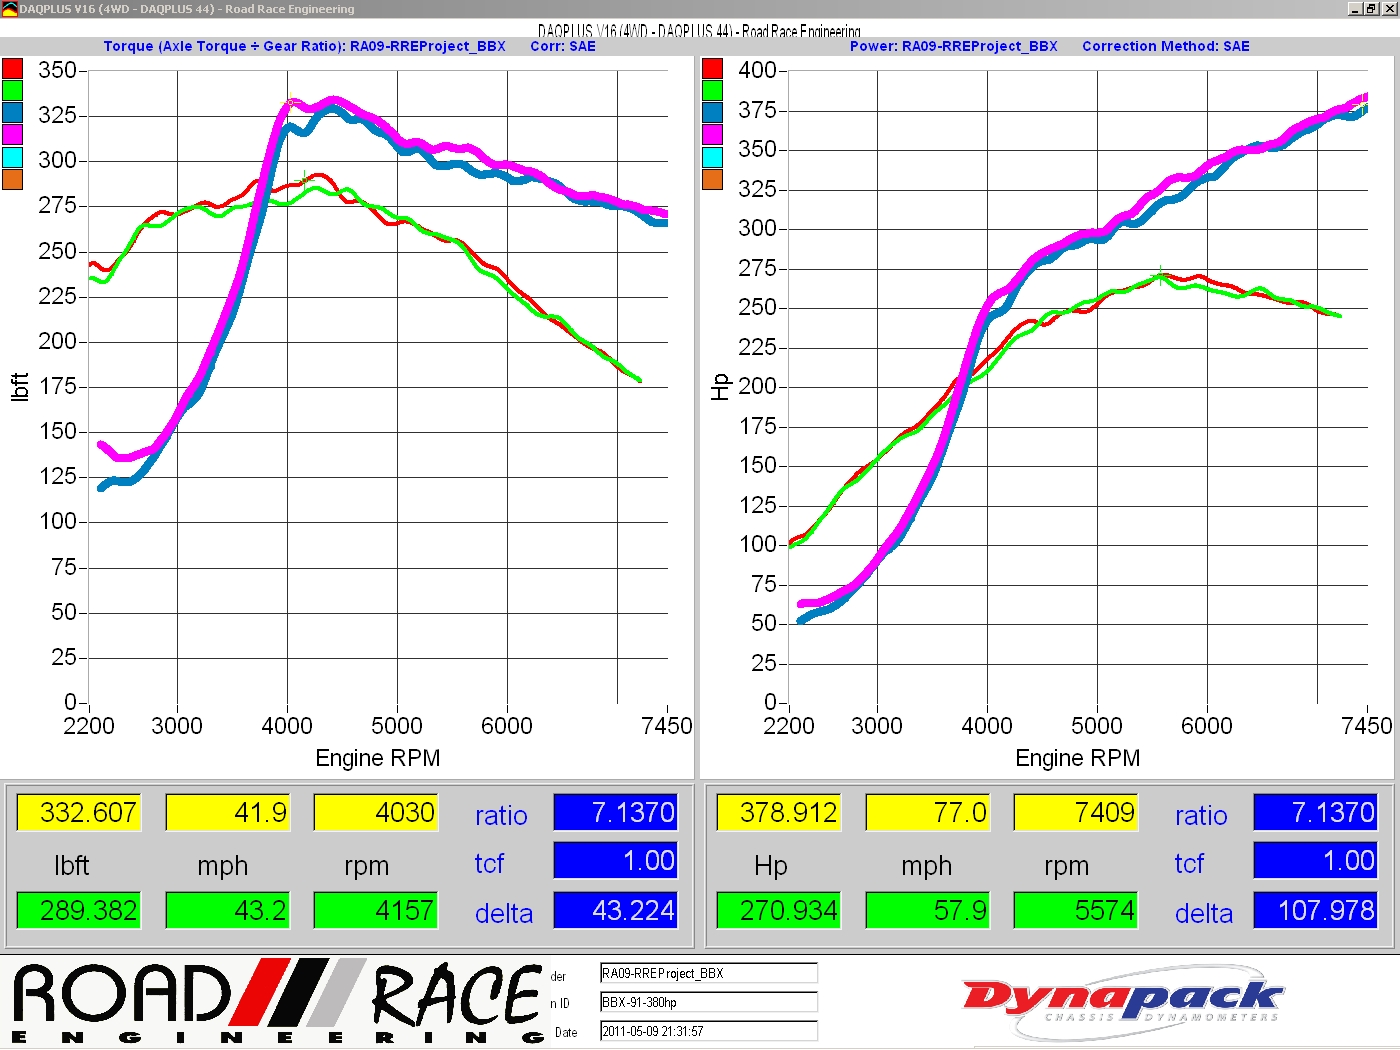This screenshot has width=1400, height=1050.
Task: Select the magenta run swatch on torque graph
Action: coord(12,134)
